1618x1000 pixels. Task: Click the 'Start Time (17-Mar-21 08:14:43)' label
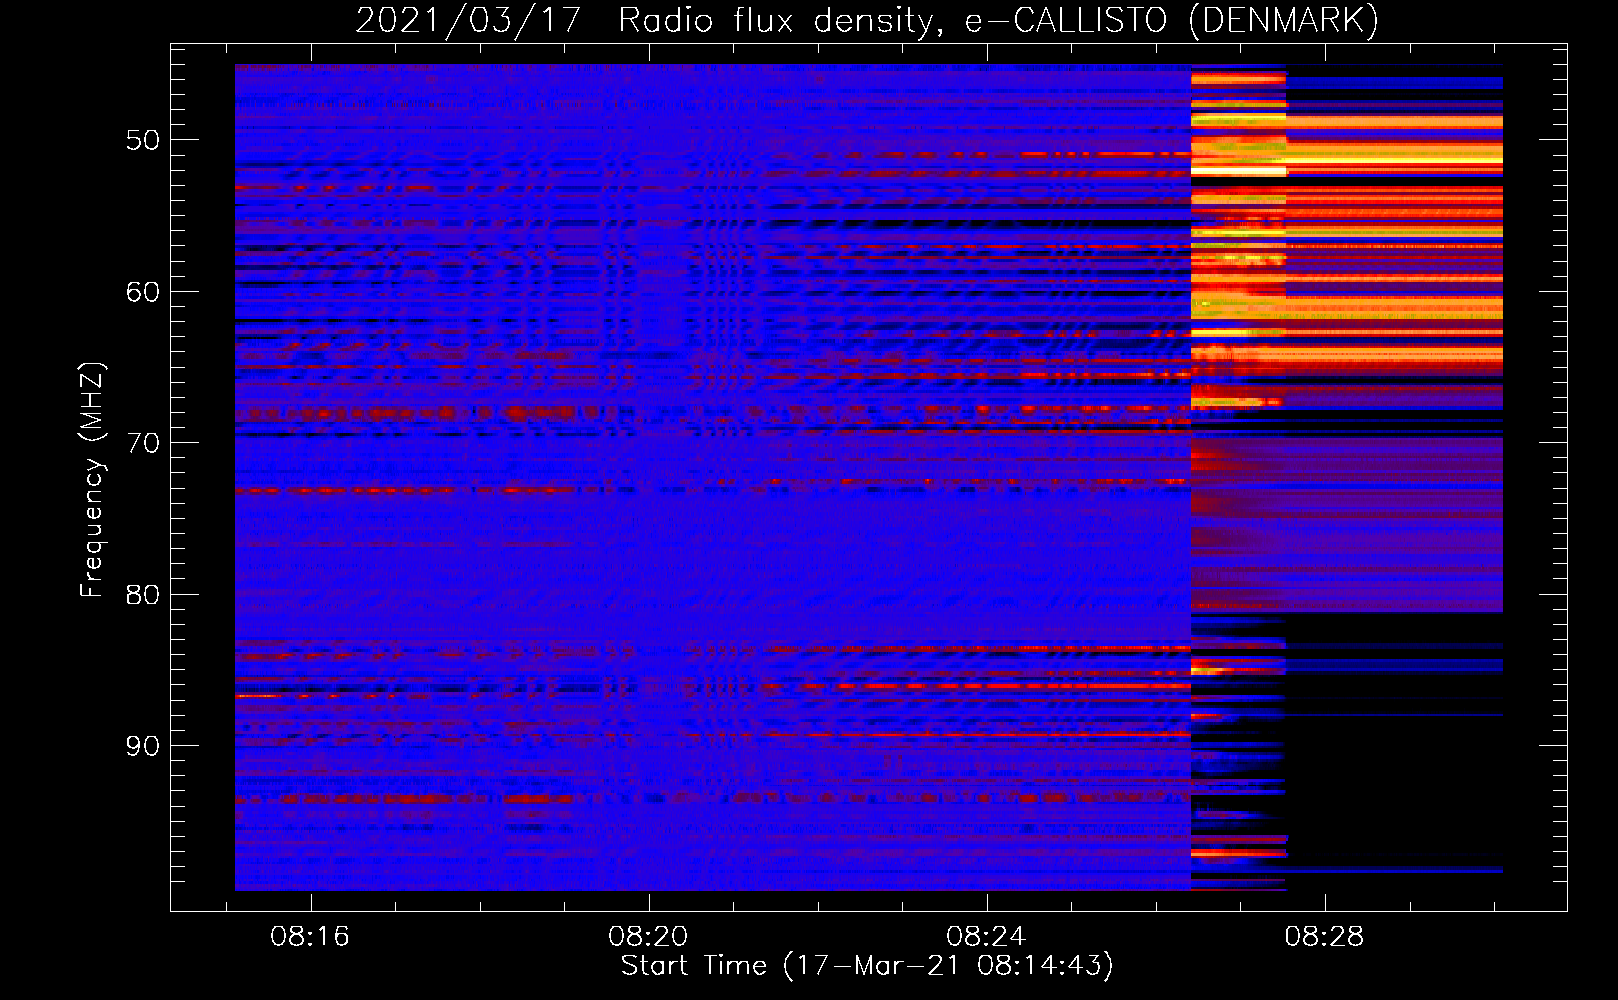pyautogui.click(x=867, y=966)
